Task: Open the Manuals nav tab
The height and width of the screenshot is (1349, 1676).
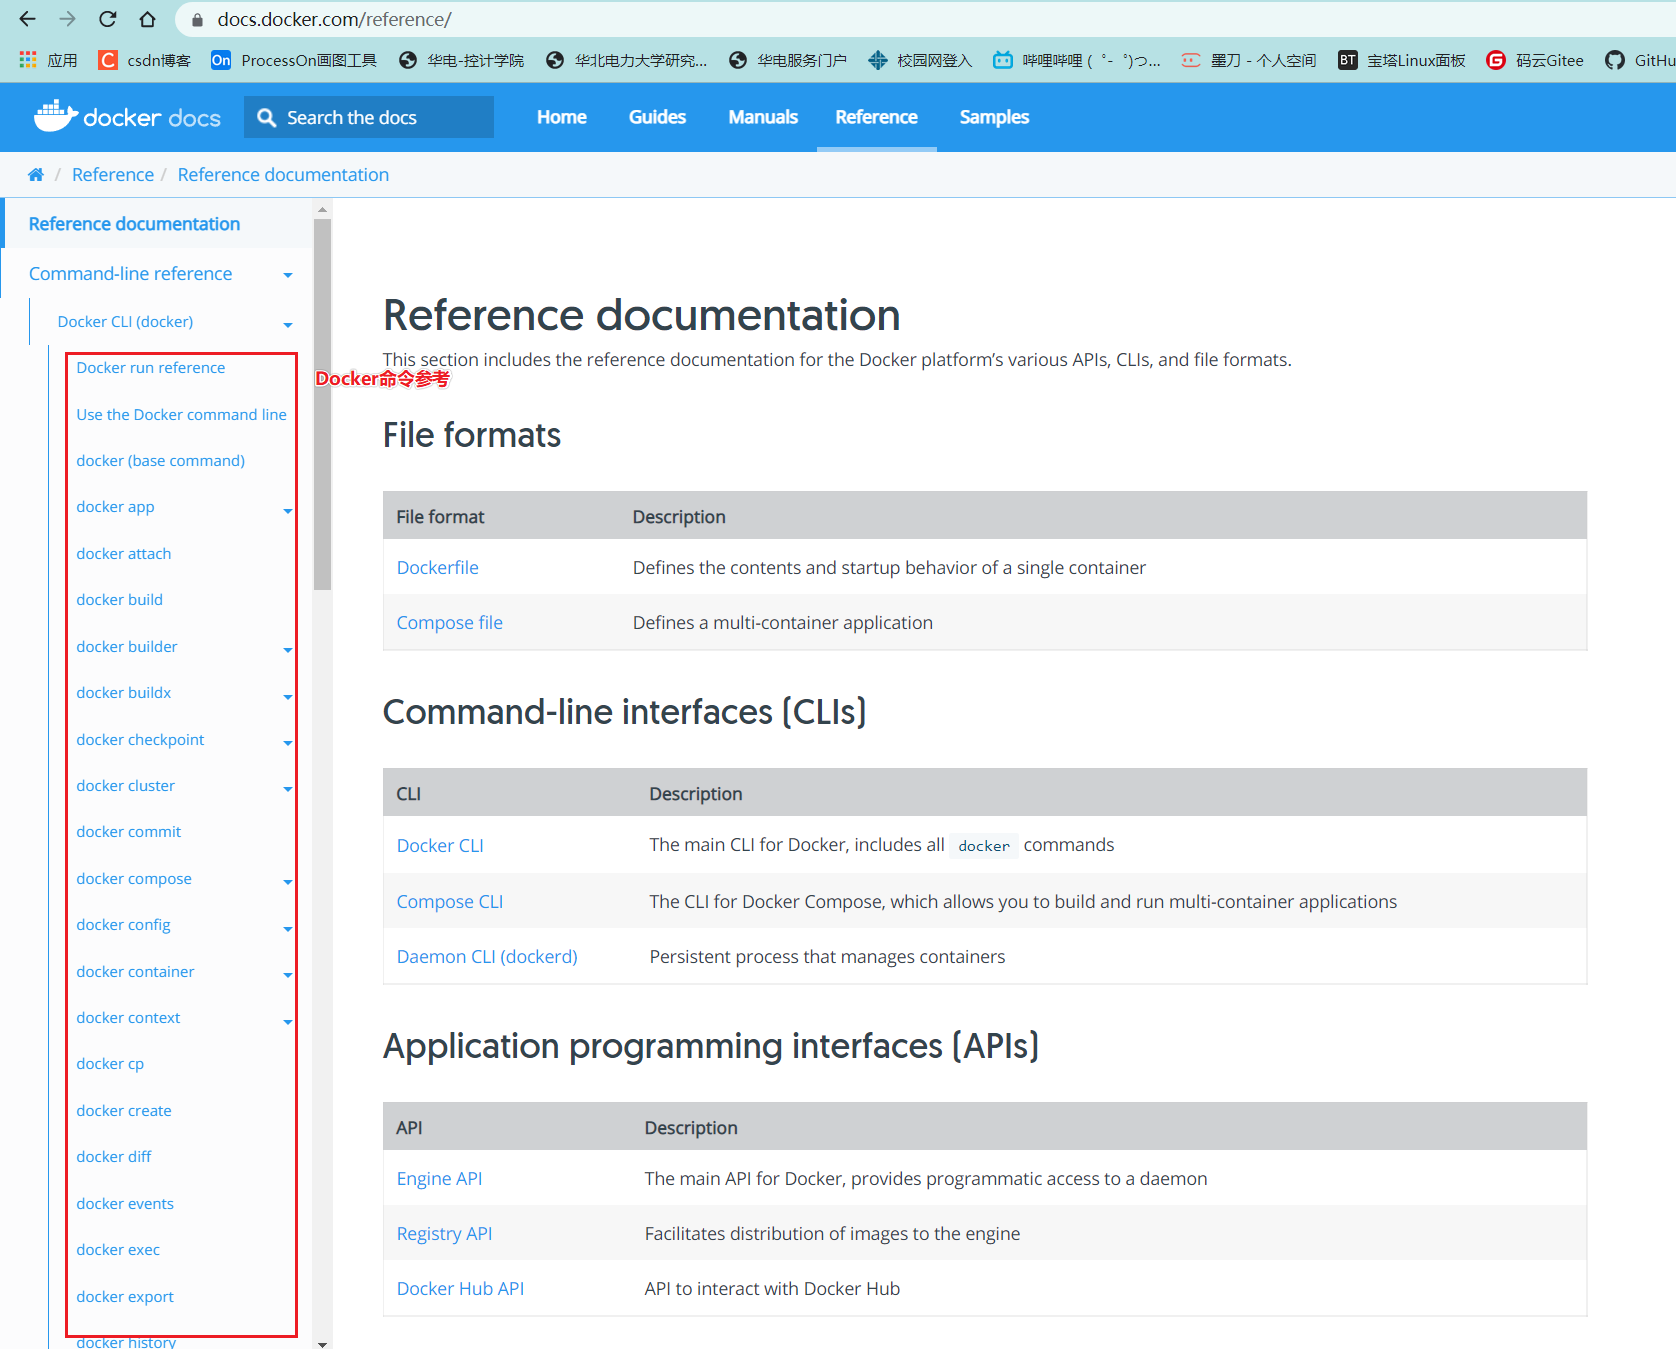Action: (763, 117)
